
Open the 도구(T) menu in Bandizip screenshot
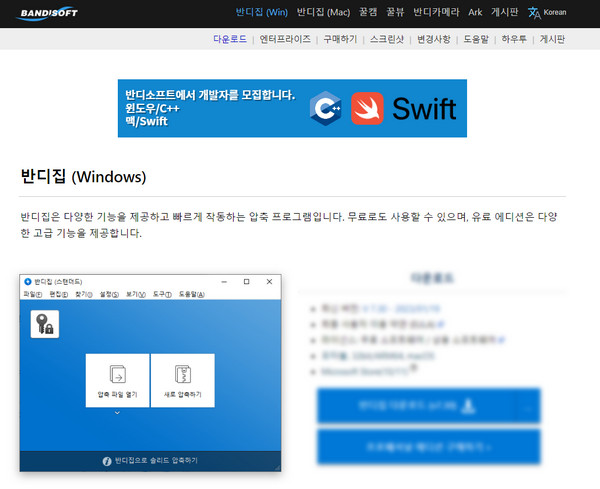(162, 294)
